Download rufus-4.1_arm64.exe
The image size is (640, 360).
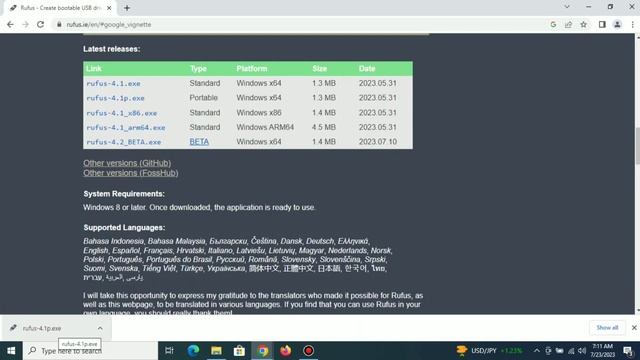point(126,127)
